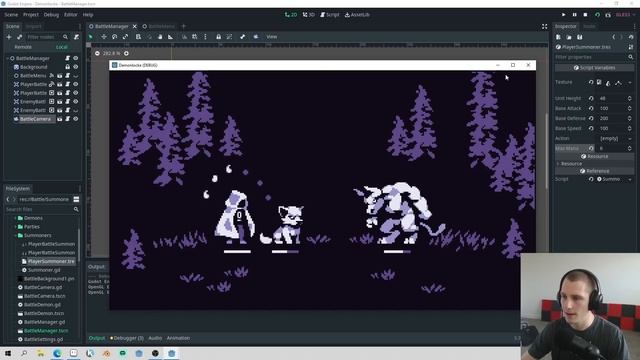
Task: Choose the Ruler mode tool
Action: 171,37
